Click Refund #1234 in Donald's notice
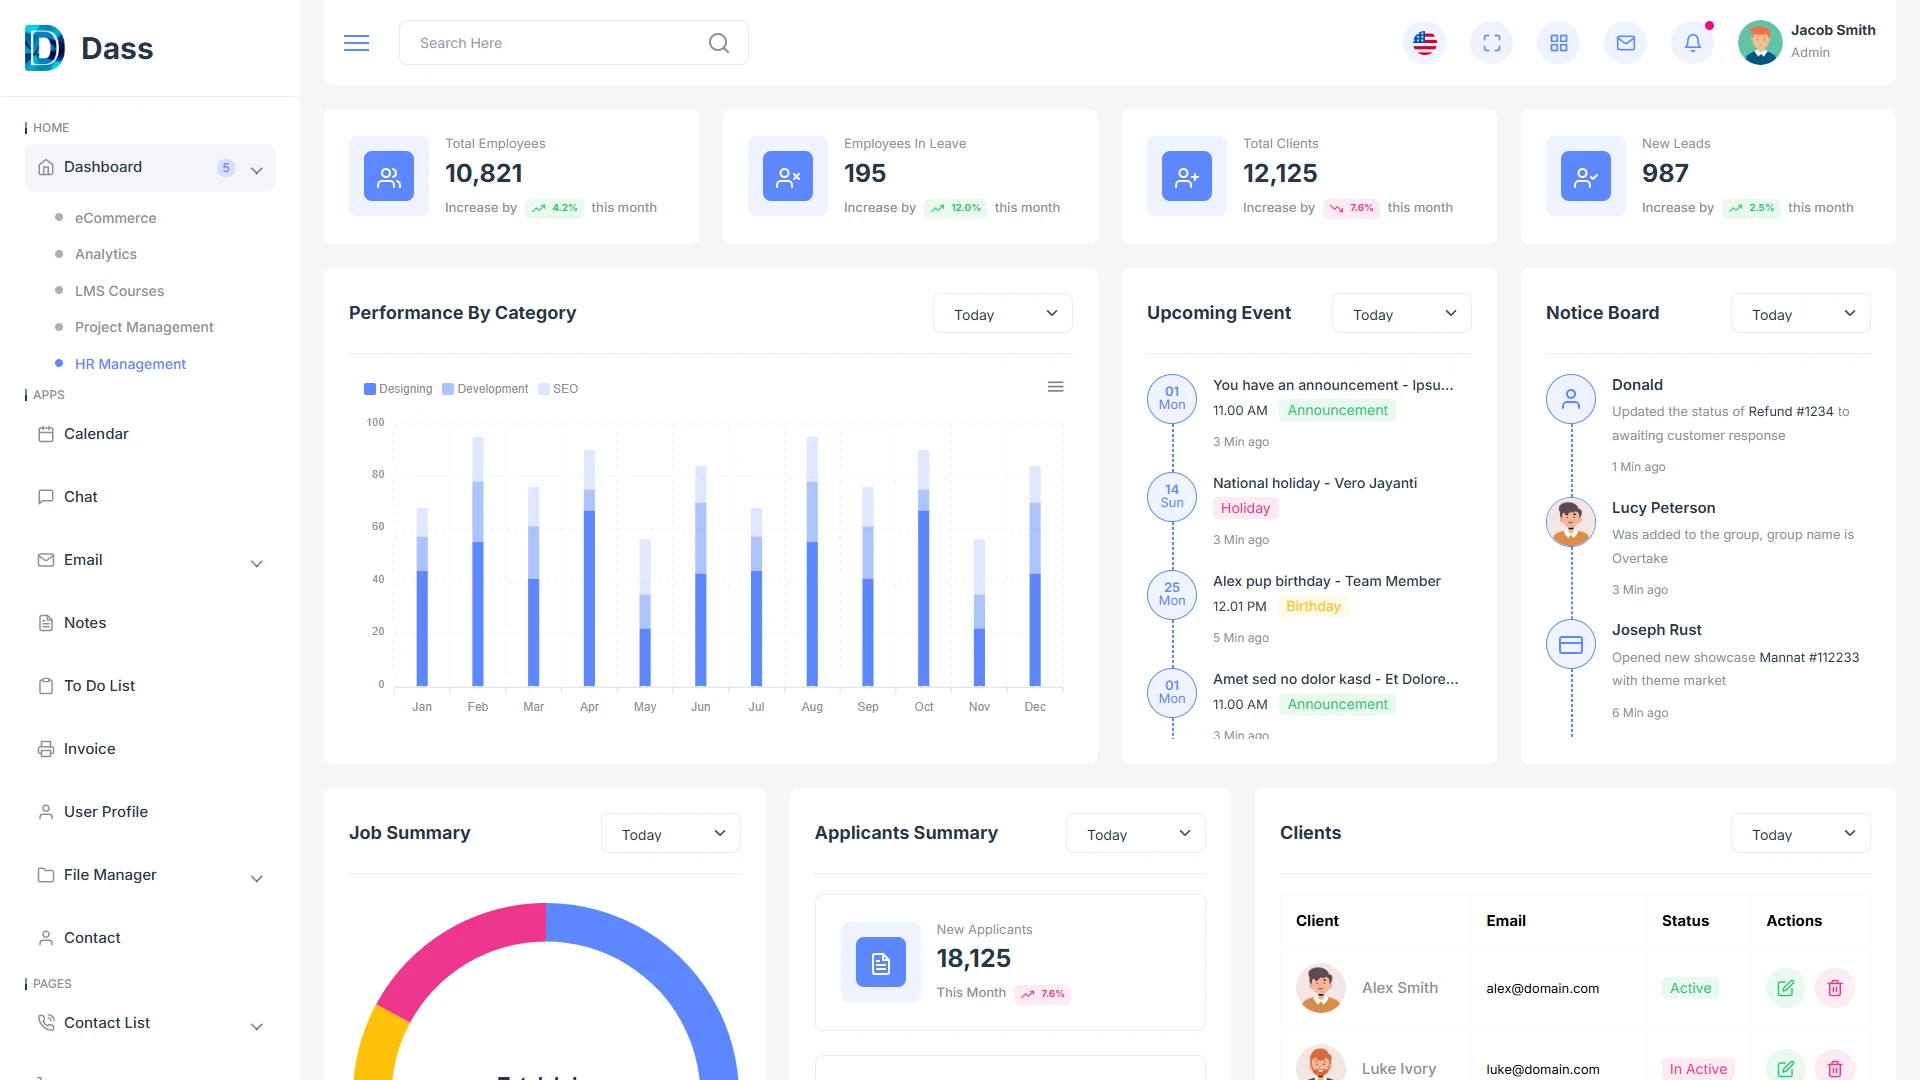This screenshot has width=1920, height=1080. pyautogui.click(x=1791, y=411)
